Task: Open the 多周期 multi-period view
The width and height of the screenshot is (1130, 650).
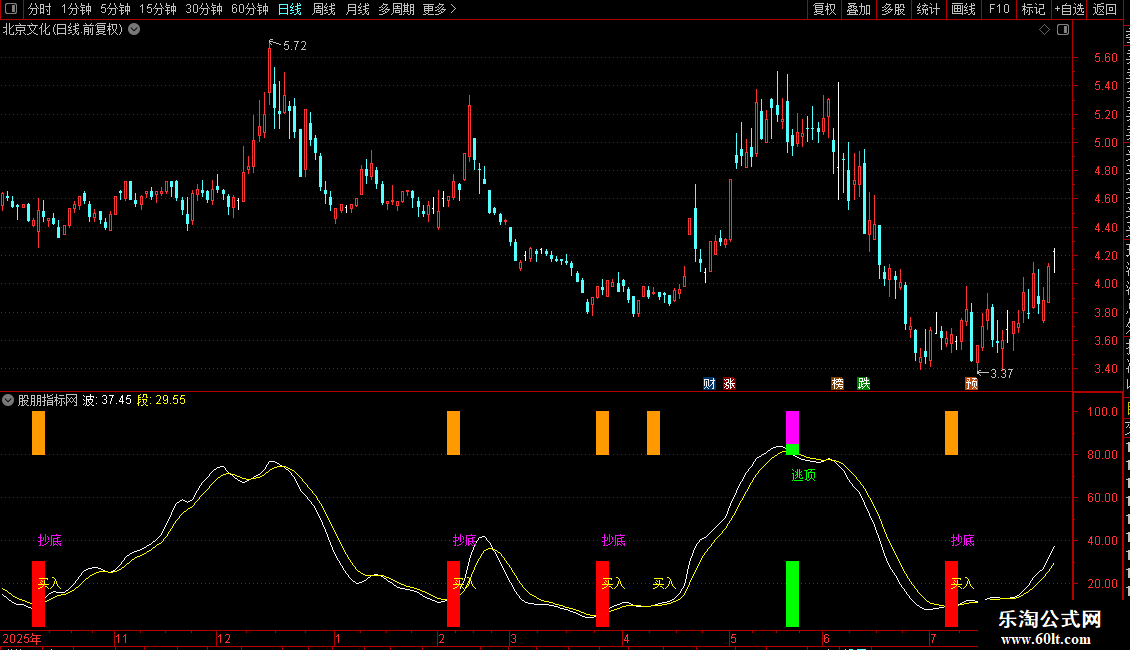Action: click(x=396, y=9)
